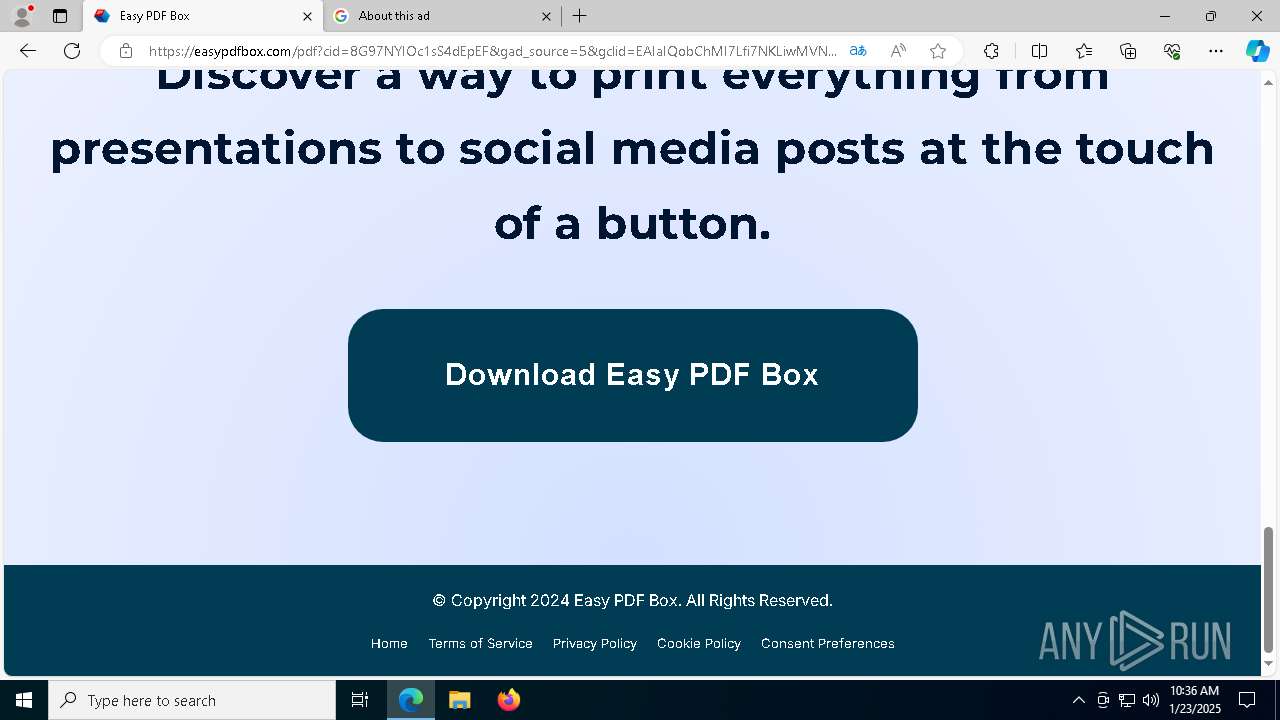Open the Home footer link

tap(389, 644)
